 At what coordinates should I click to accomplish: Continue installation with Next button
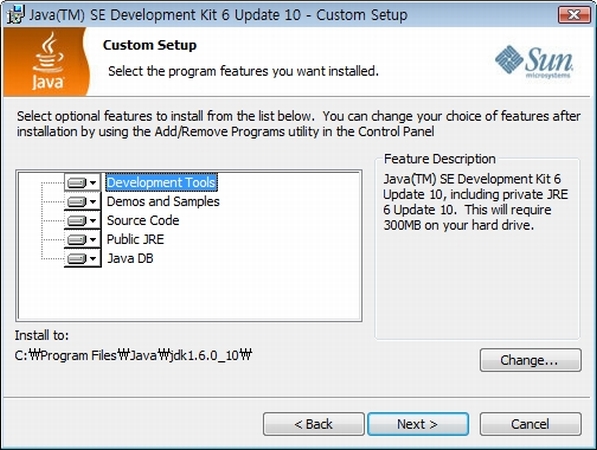(418, 424)
